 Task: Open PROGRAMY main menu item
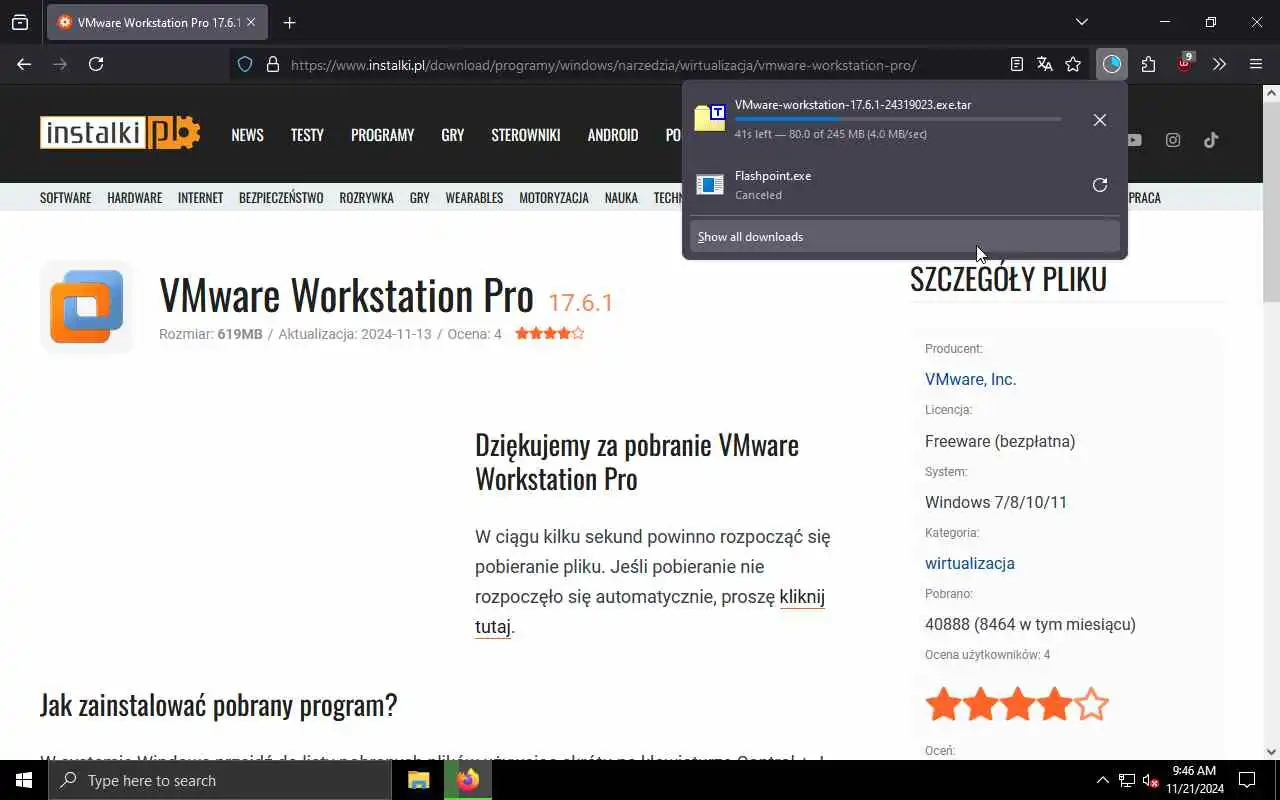click(x=382, y=135)
